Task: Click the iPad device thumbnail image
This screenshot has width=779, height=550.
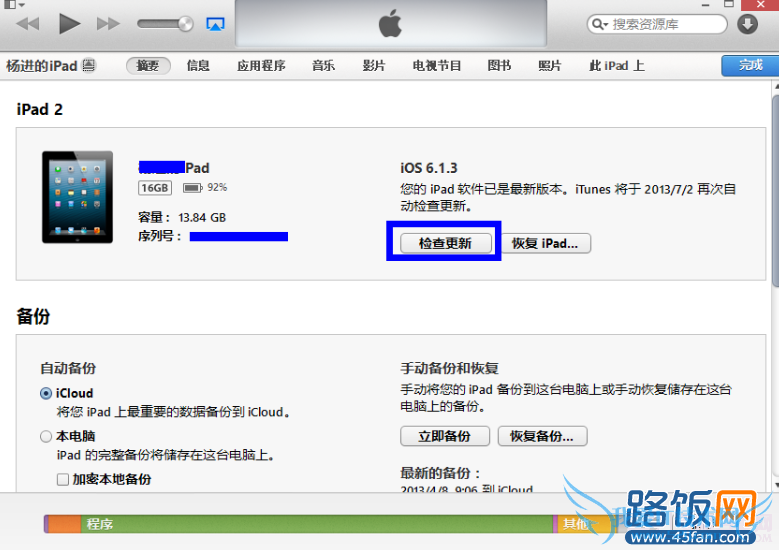Action: (78, 197)
